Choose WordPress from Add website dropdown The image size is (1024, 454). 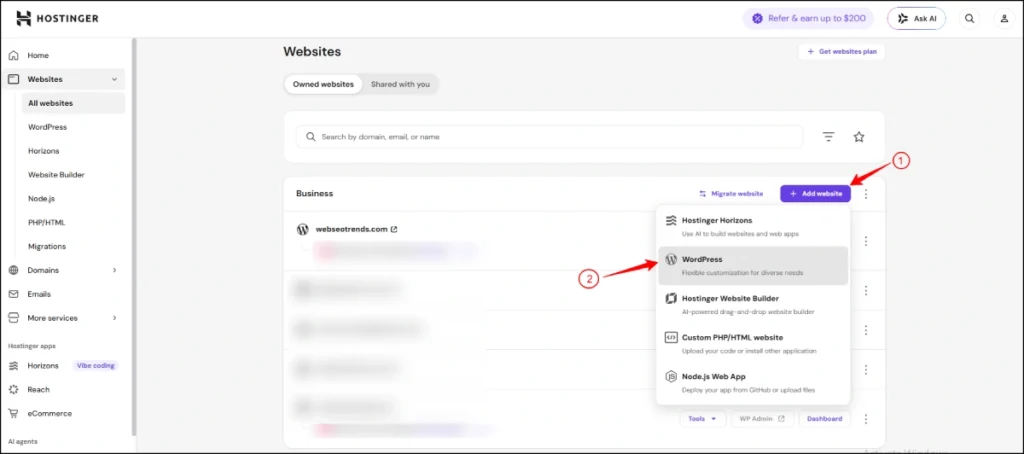point(753,266)
